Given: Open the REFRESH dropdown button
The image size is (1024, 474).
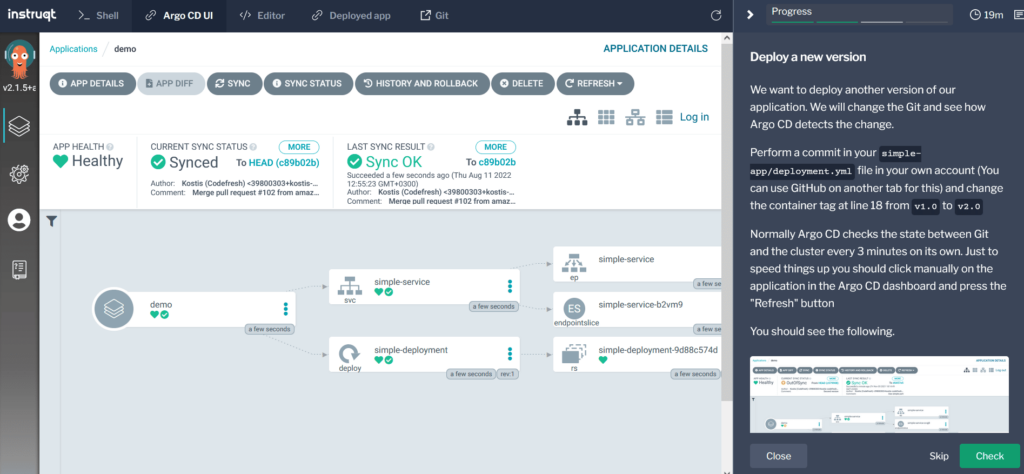Looking at the screenshot, I should click(x=594, y=84).
